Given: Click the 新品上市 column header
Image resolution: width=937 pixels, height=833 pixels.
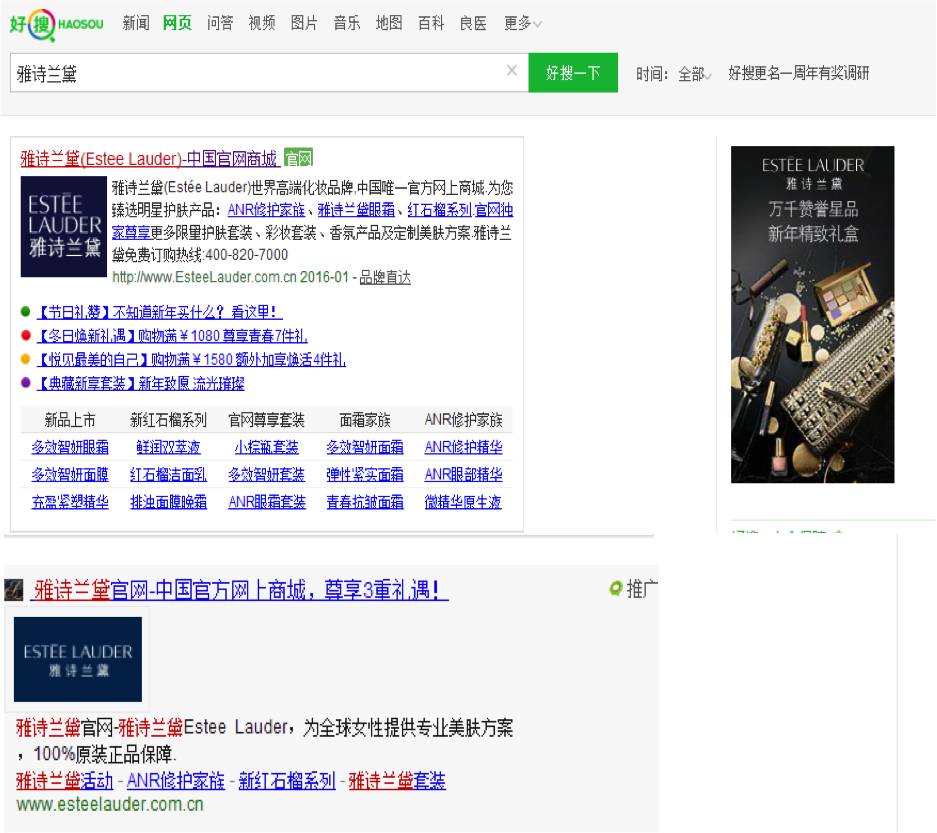Looking at the screenshot, I should [70, 420].
